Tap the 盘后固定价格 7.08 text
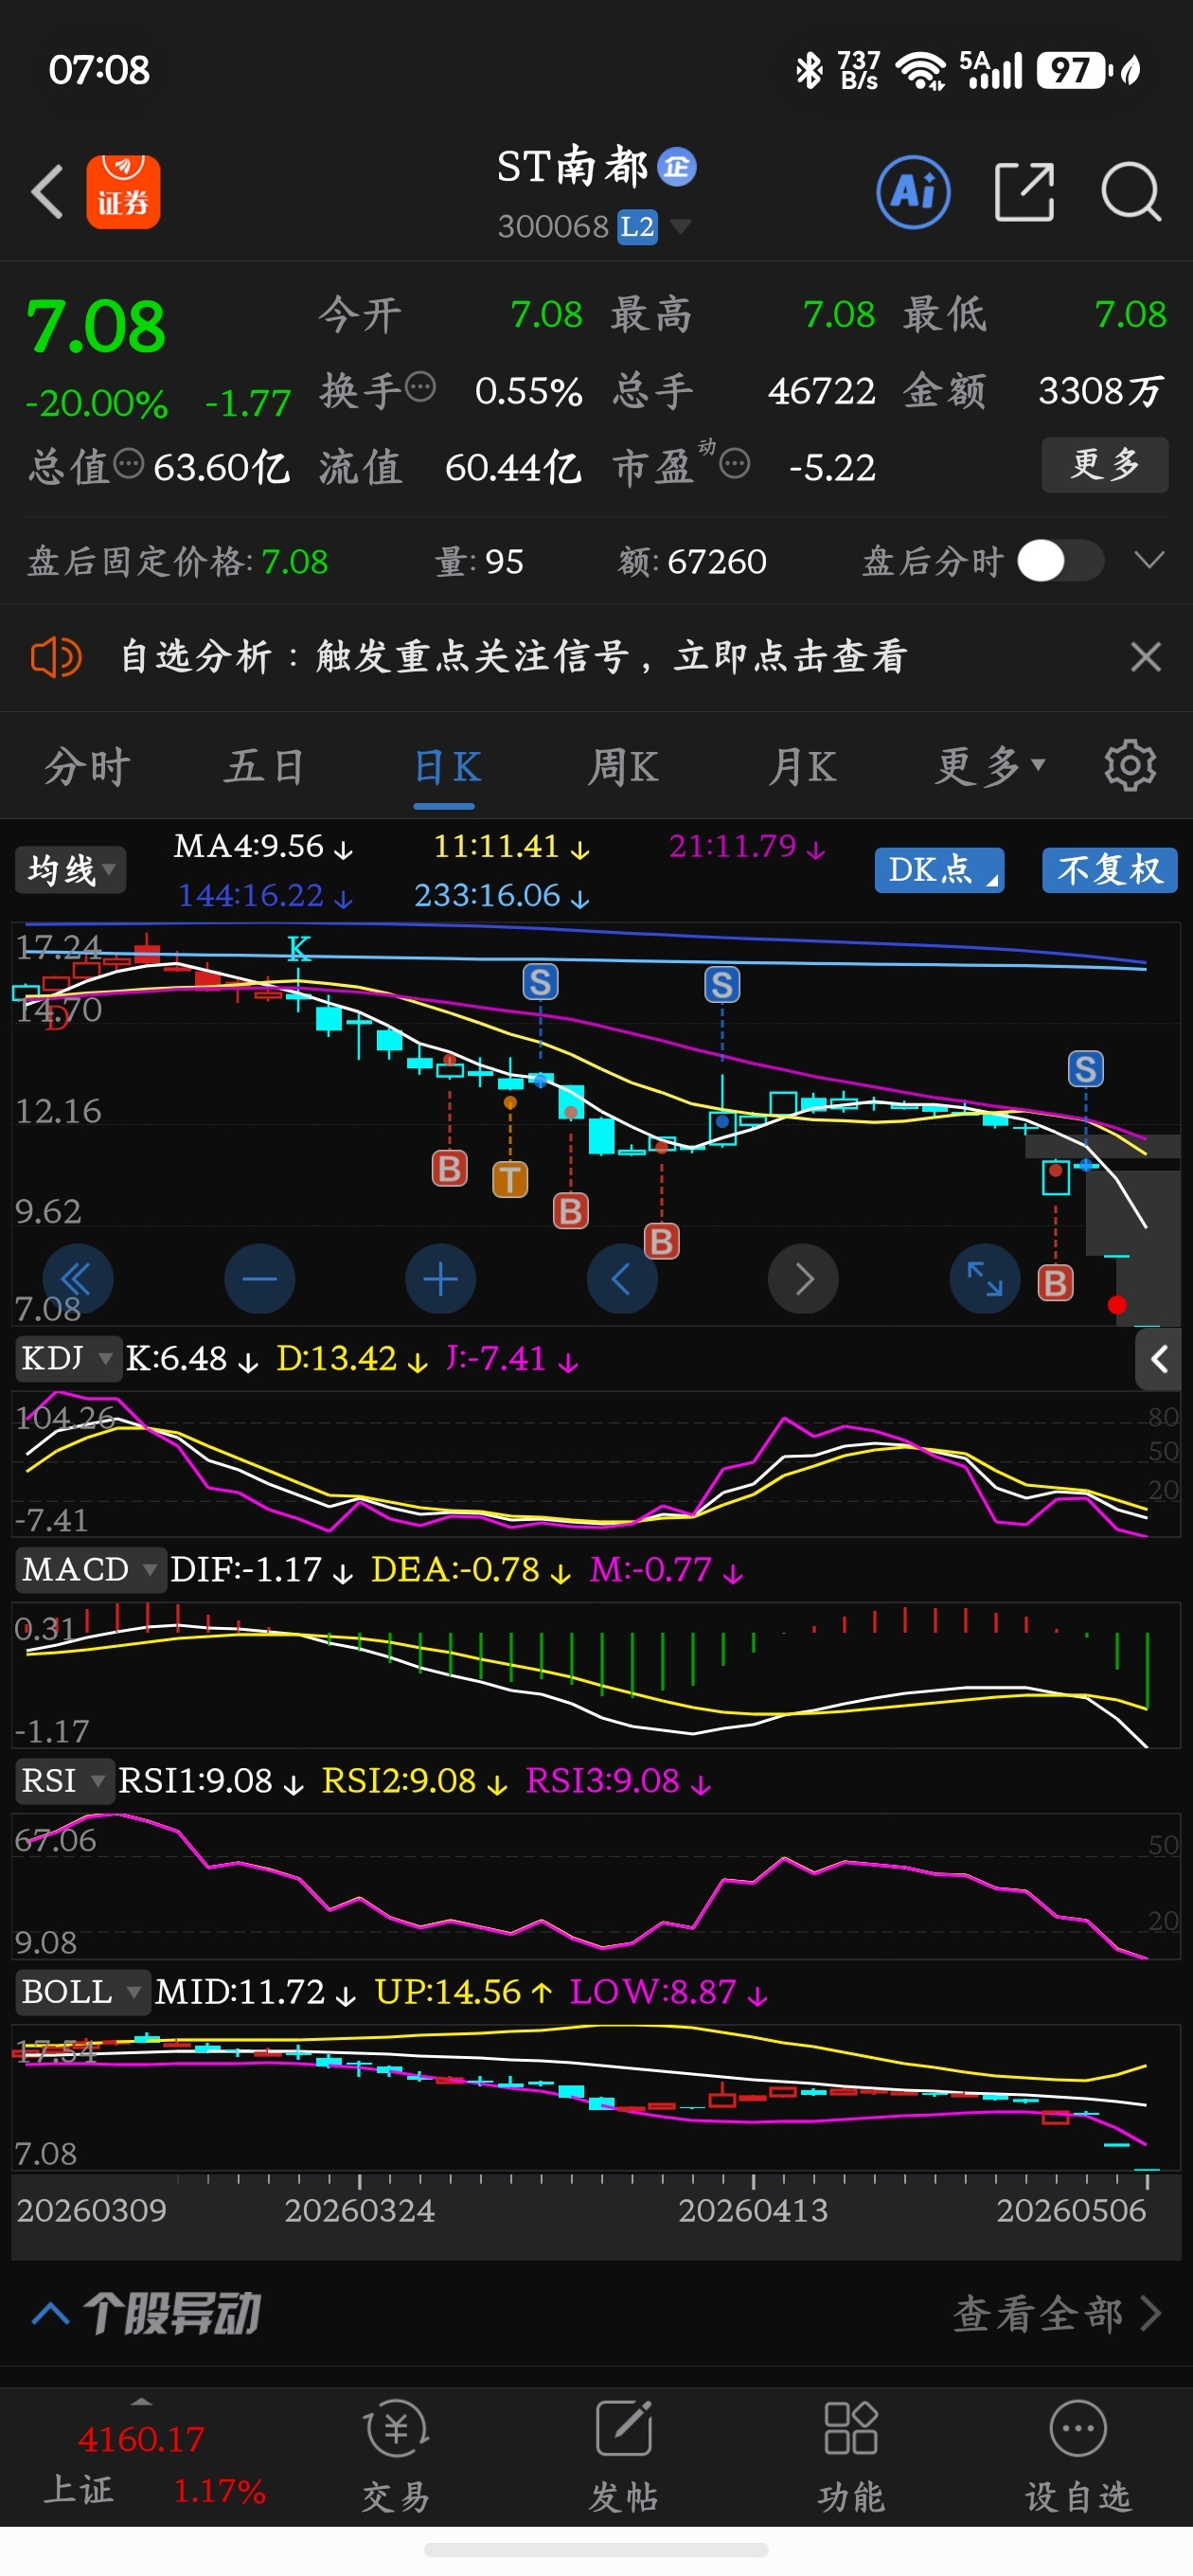Image resolution: width=1193 pixels, height=2576 pixels. 177,562
